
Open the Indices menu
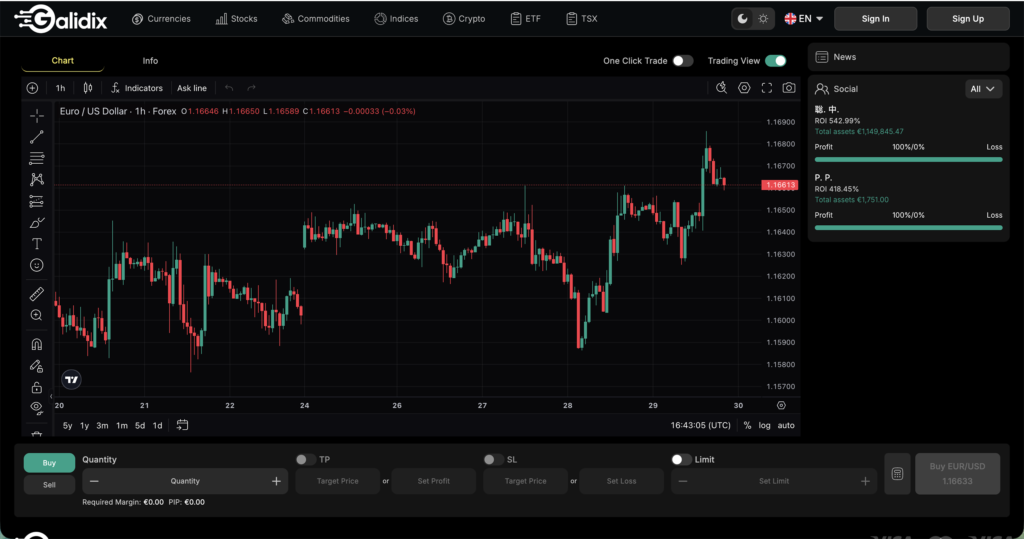pos(396,19)
